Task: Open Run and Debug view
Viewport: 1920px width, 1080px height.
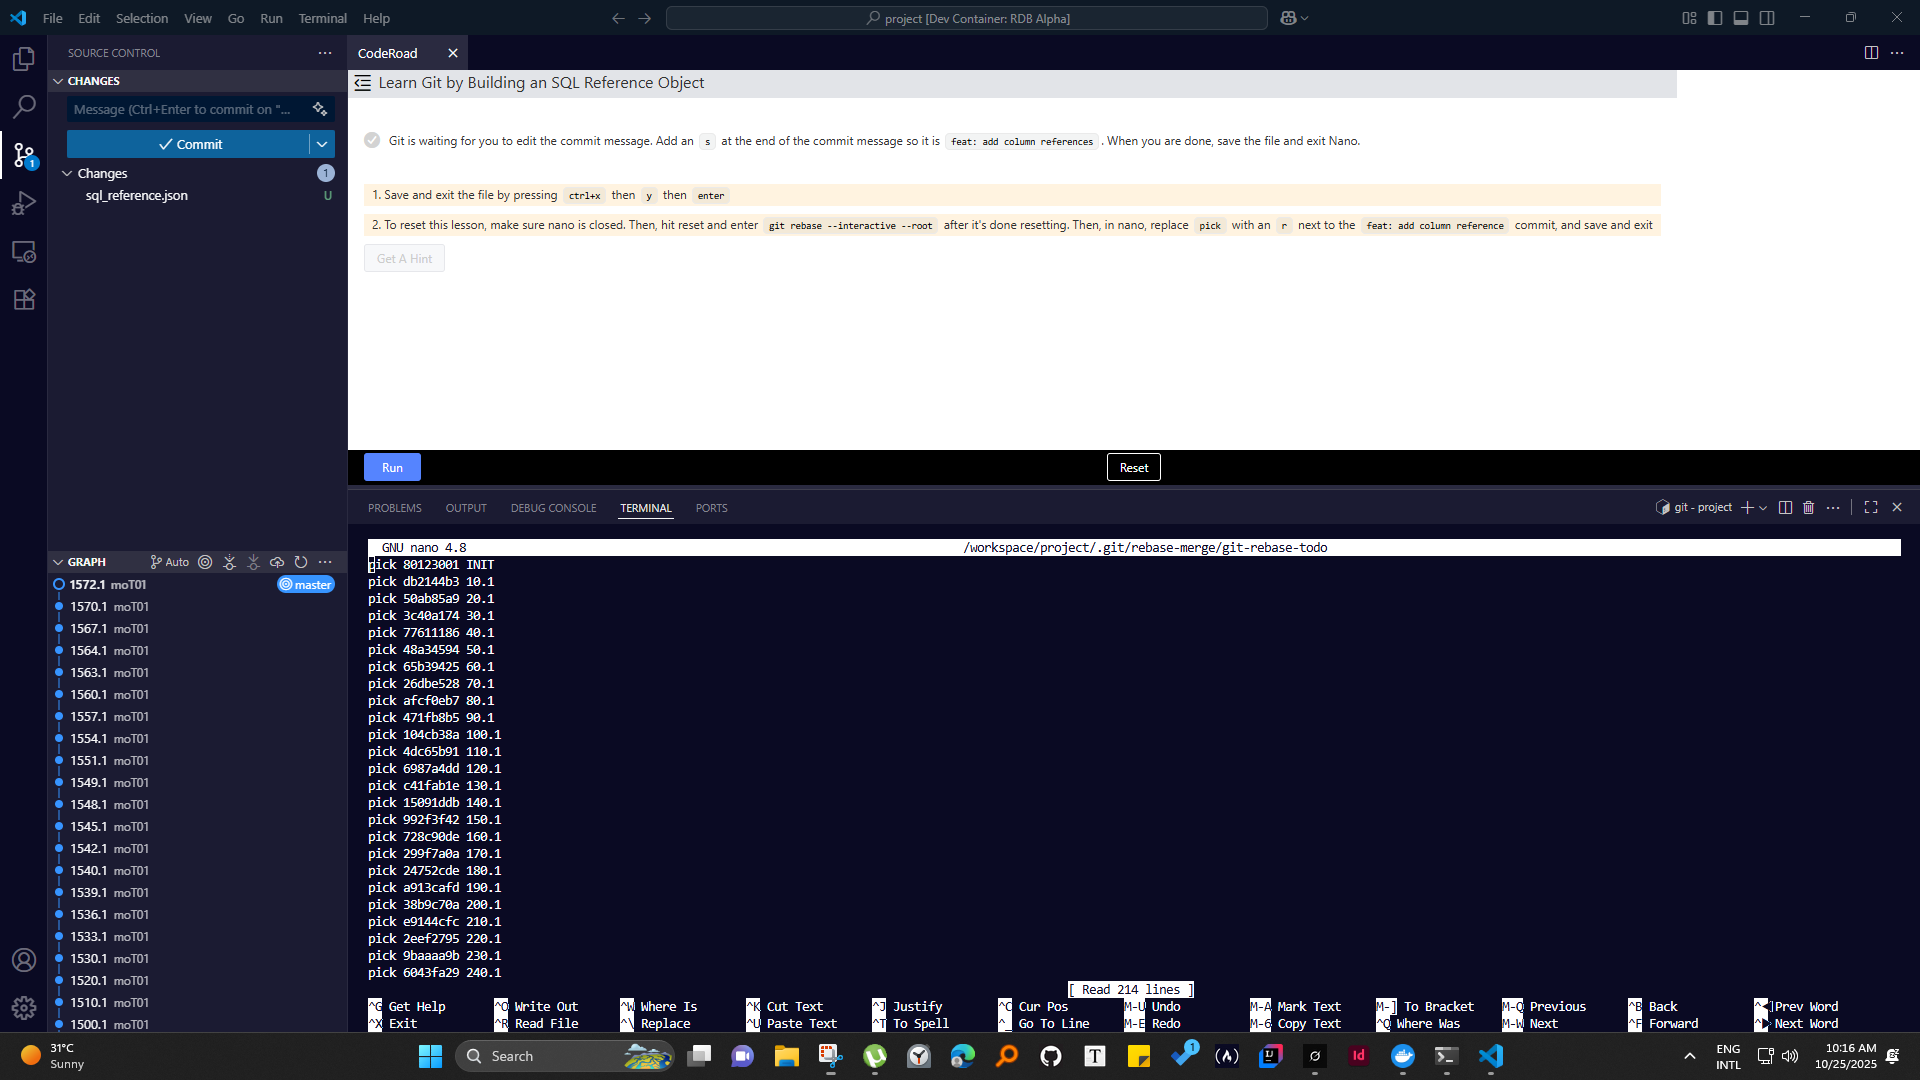Action: point(24,204)
